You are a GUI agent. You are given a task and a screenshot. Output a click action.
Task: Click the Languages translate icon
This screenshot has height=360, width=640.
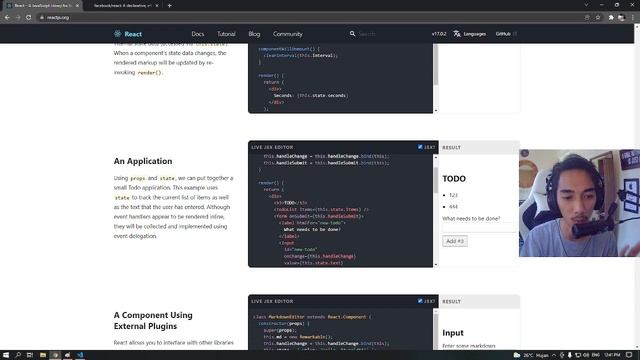pos(457,34)
